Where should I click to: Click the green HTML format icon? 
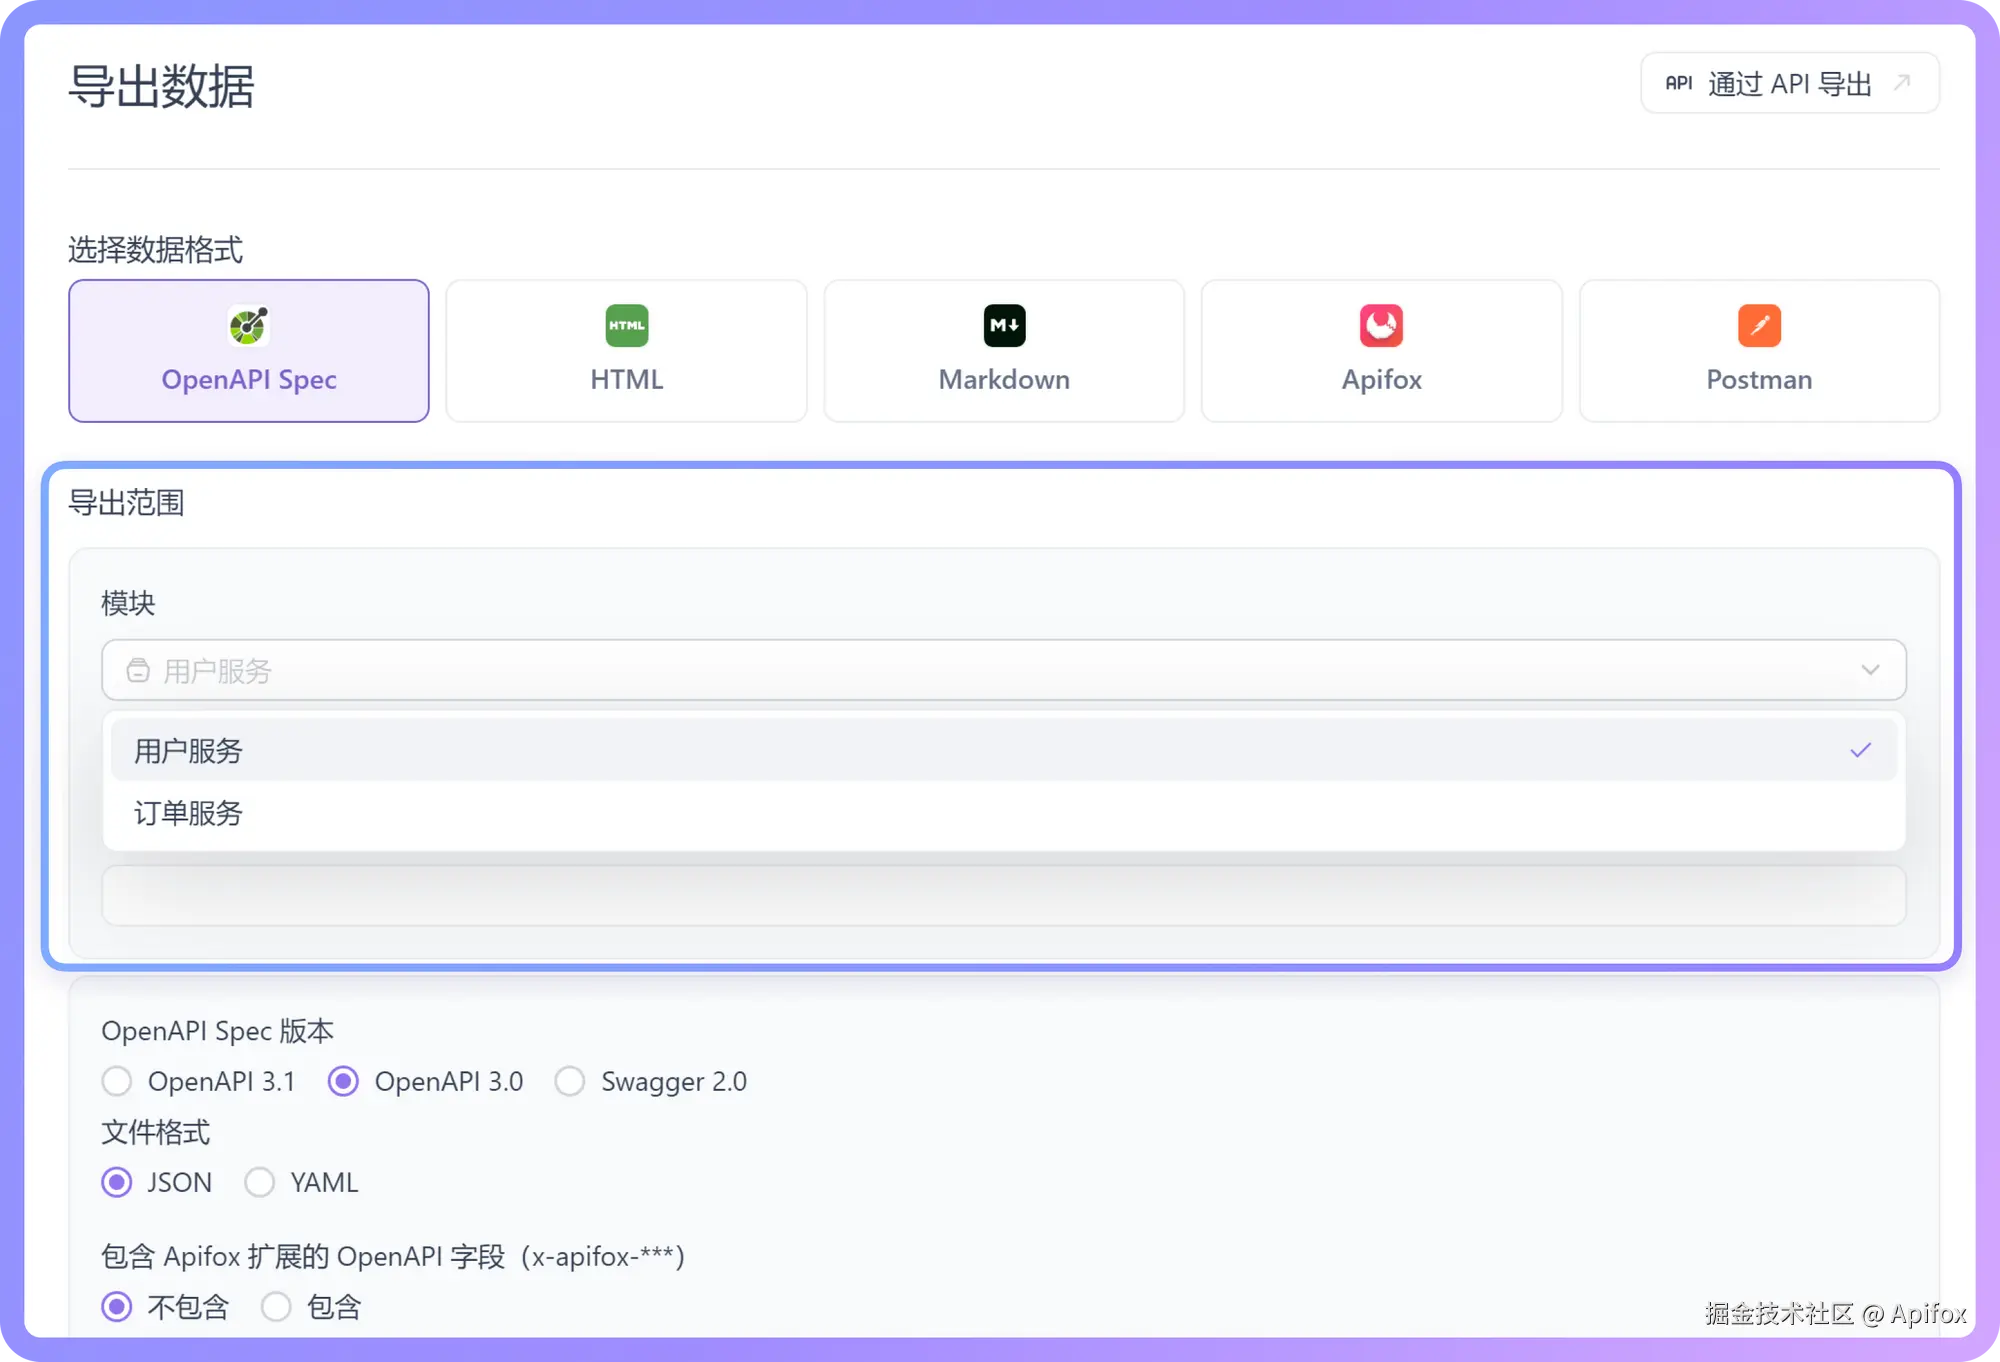tap(626, 325)
